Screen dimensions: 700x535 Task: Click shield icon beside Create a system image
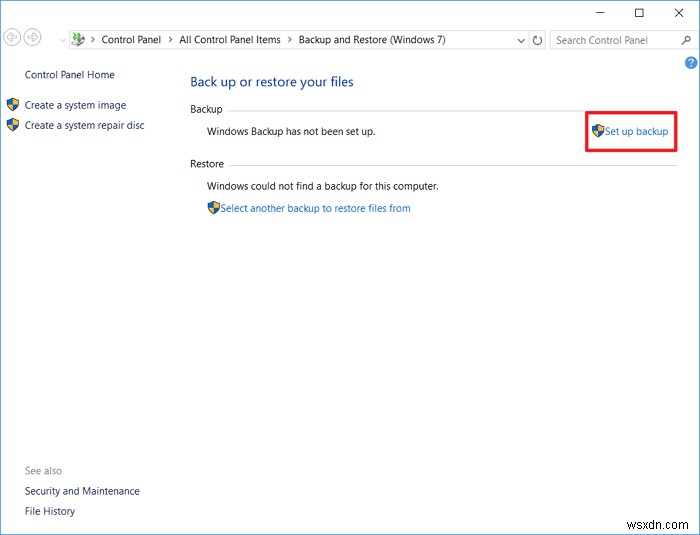coord(13,104)
